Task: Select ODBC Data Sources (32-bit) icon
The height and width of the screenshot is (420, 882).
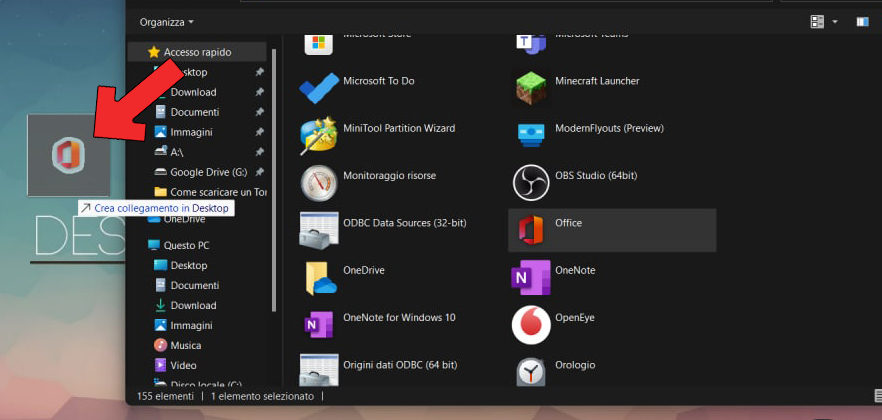Action: 320,229
